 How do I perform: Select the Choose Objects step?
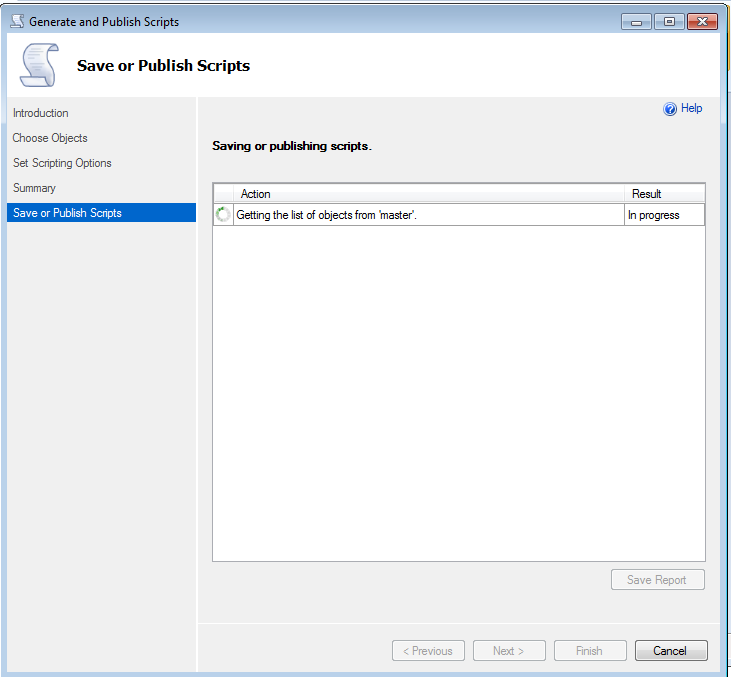click(x=50, y=138)
